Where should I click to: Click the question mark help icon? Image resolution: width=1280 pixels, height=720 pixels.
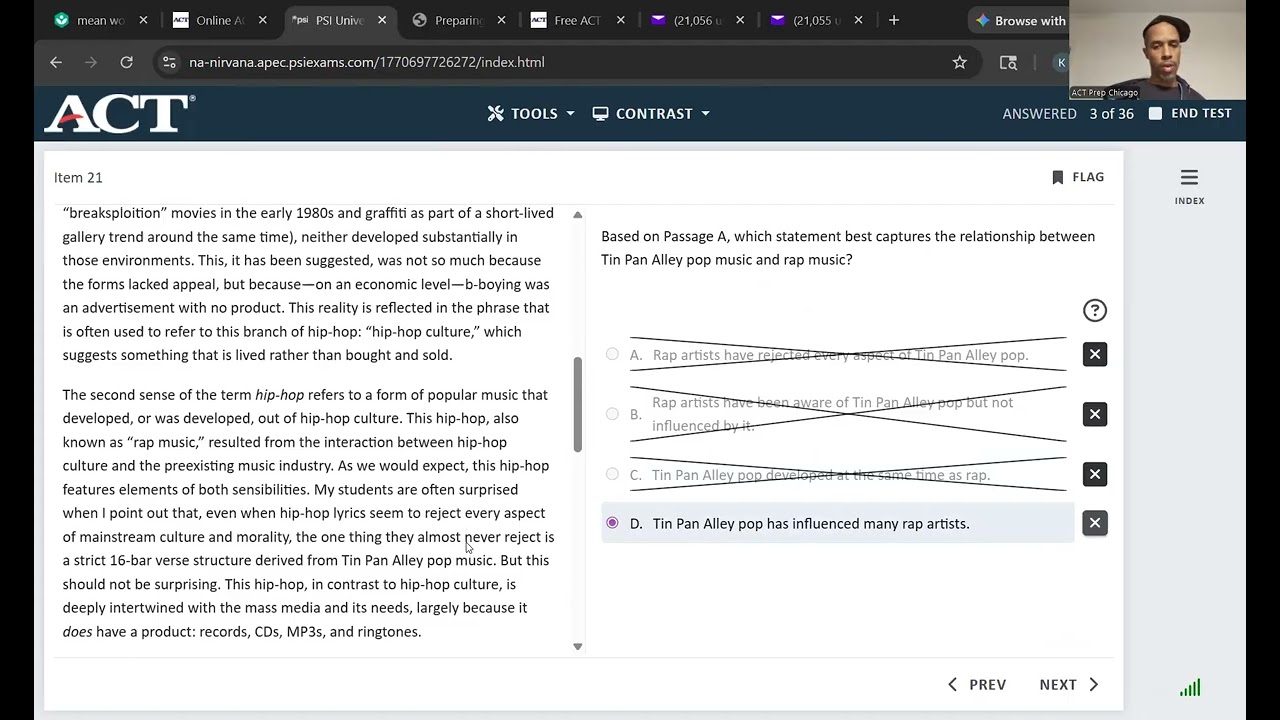pyautogui.click(x=1095, y=310)
